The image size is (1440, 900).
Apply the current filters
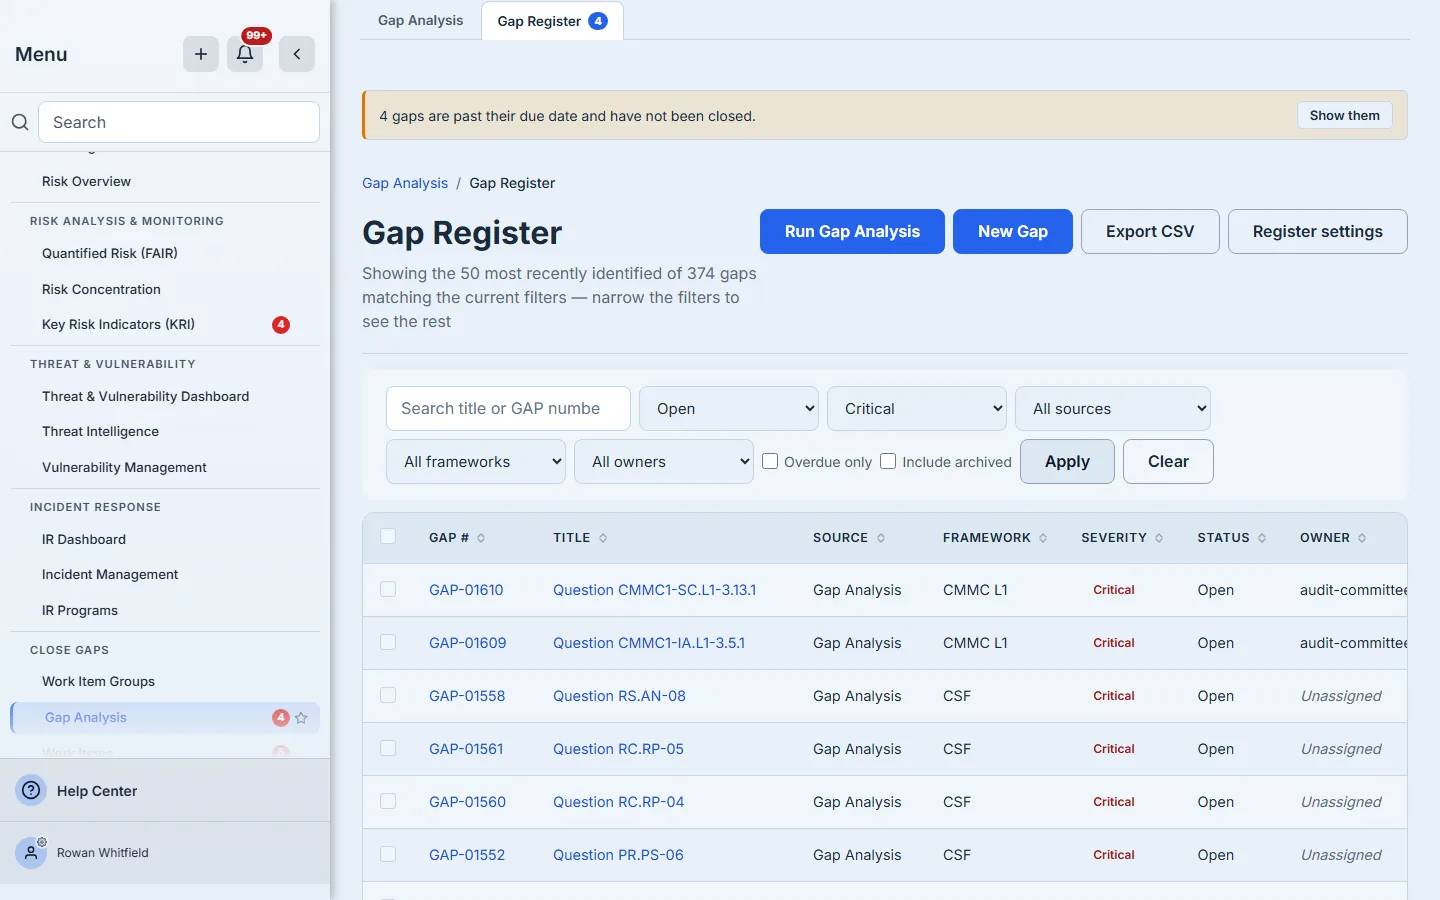(x=1067, y=462)
